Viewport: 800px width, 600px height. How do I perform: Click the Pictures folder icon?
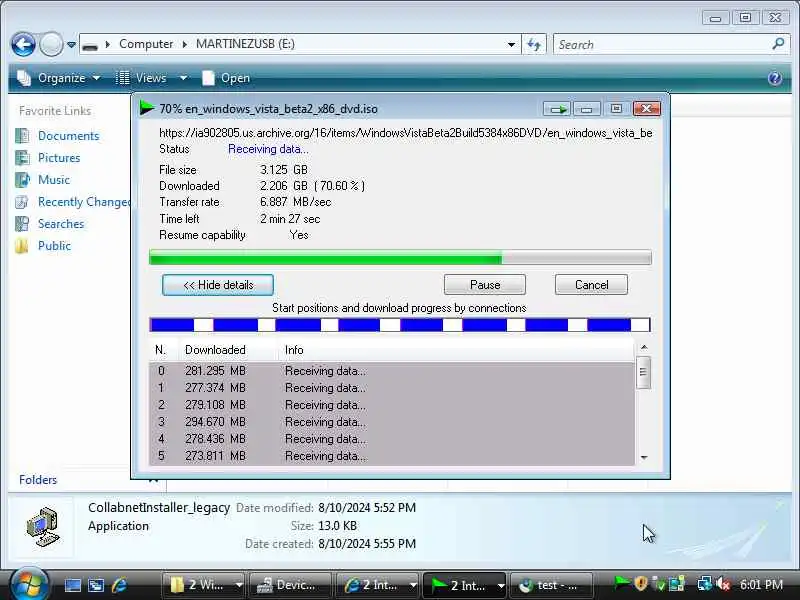point(22,158)
